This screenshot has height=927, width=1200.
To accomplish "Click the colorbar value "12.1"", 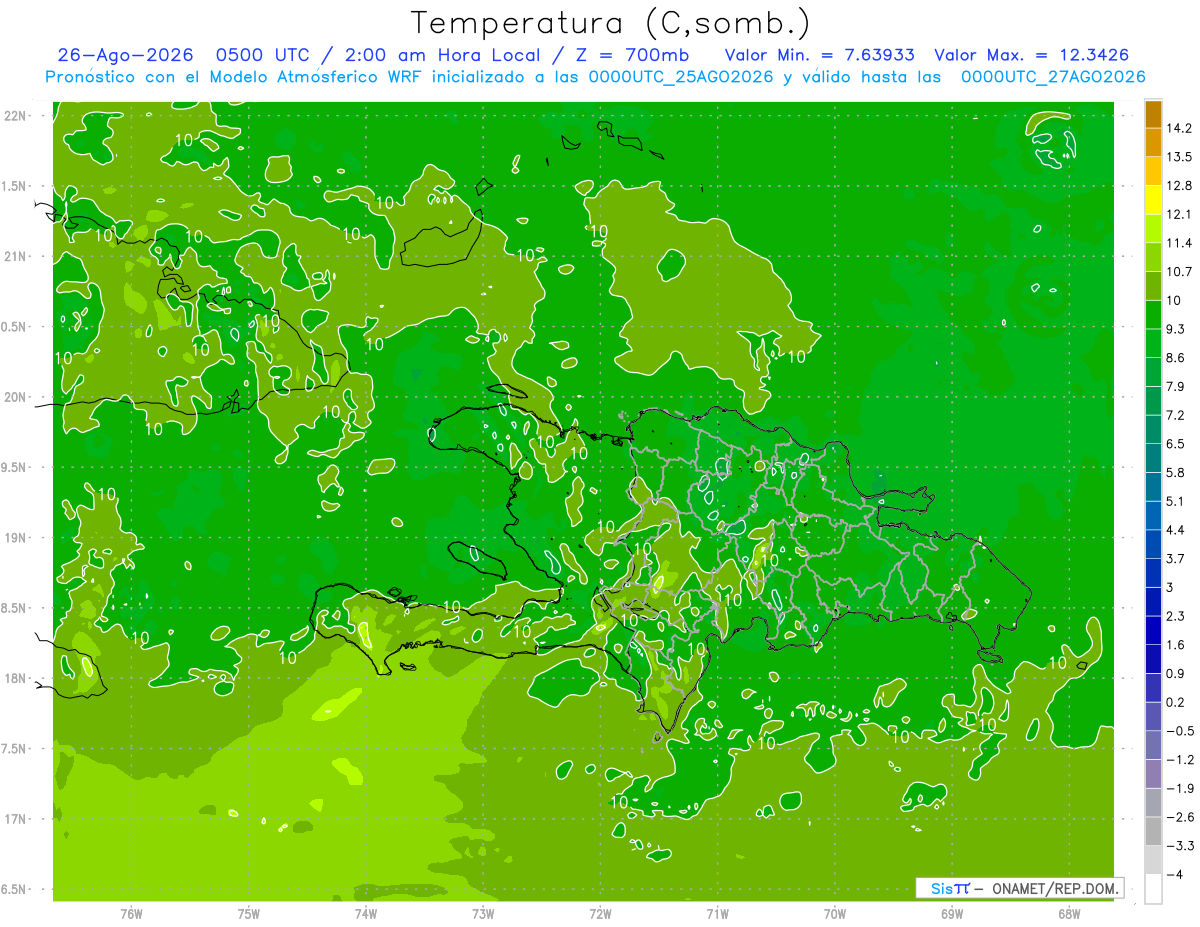I will pyautogui.click(x=1180, y=215).
